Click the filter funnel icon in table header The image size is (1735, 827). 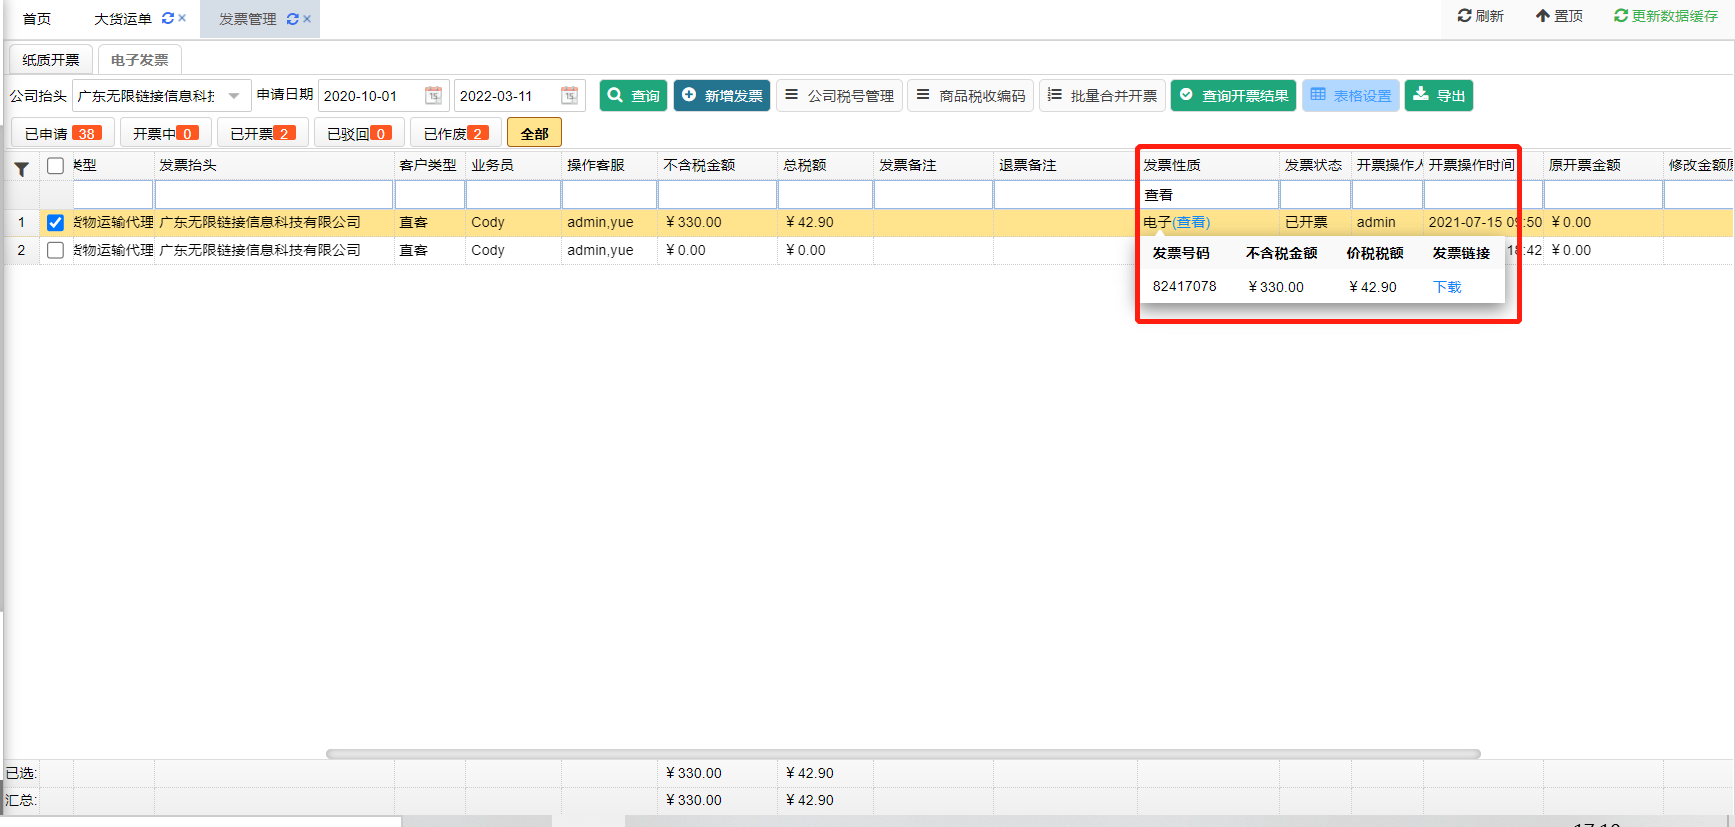point(22,168)
